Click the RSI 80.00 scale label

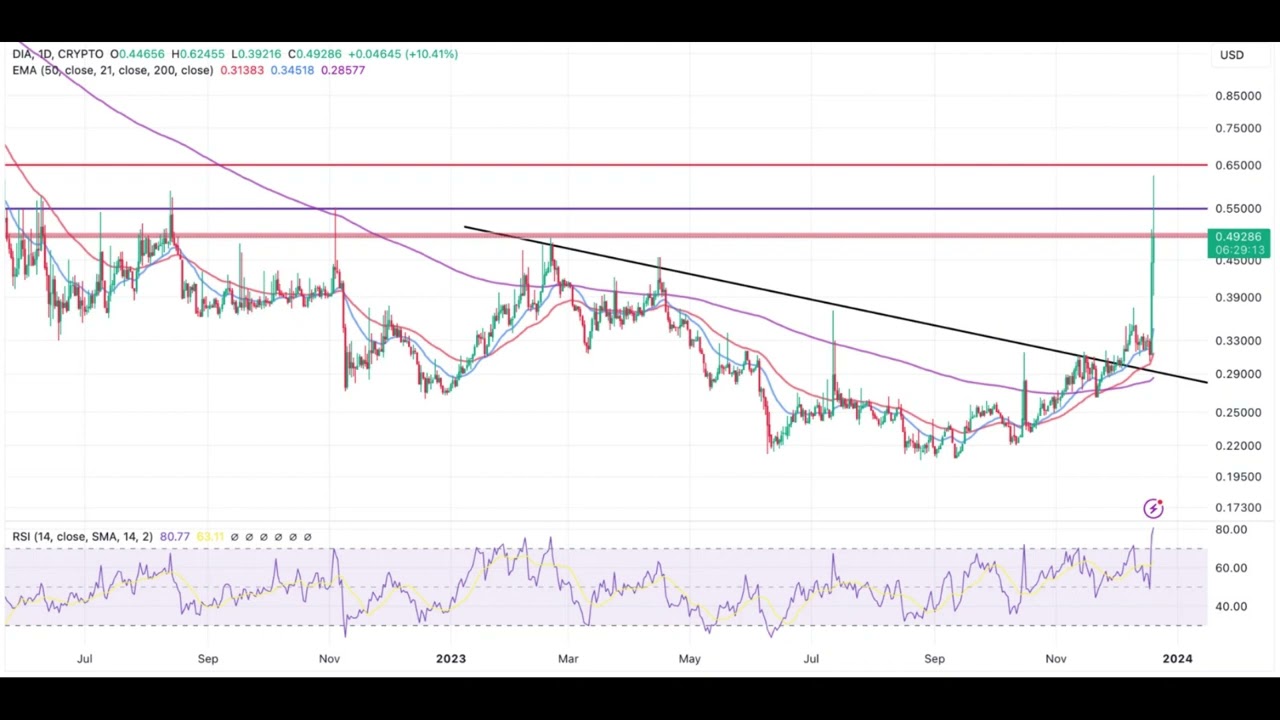pyautogui.click(x=1232, y=529)
